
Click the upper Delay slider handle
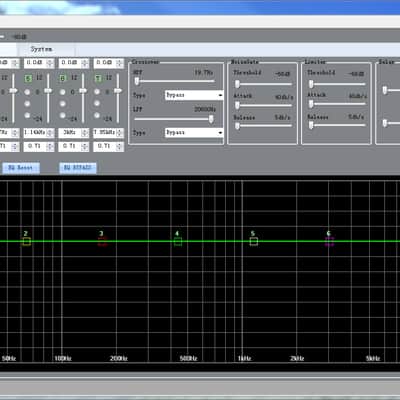point(385,90)
